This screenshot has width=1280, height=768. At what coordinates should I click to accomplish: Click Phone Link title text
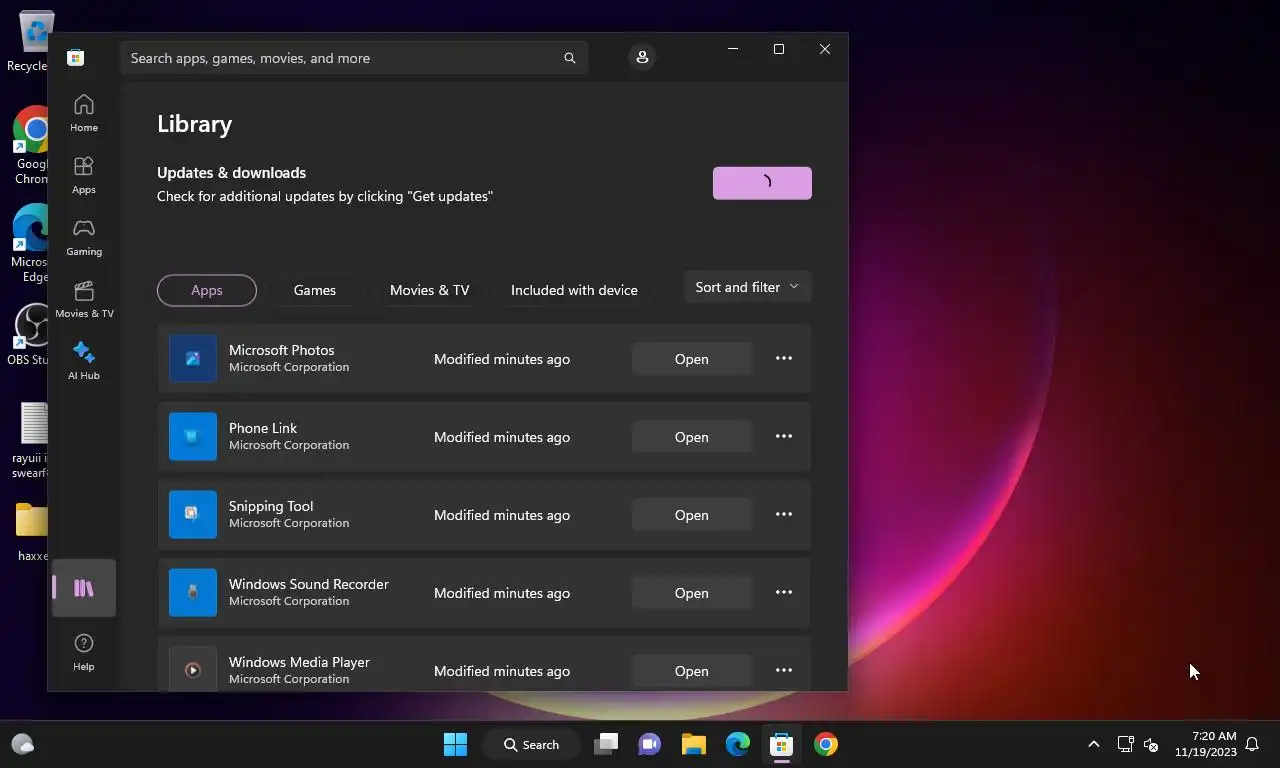coord(263,428)
